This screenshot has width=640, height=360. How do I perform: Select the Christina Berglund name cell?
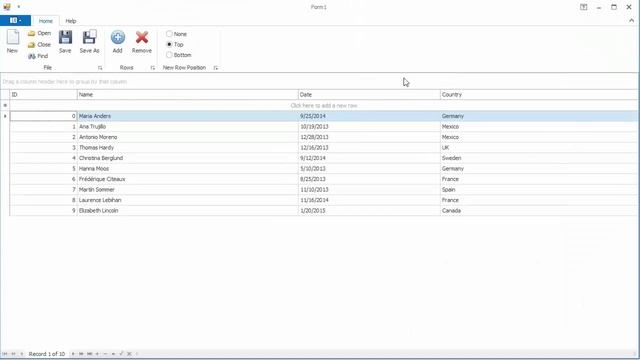point(187,158)
